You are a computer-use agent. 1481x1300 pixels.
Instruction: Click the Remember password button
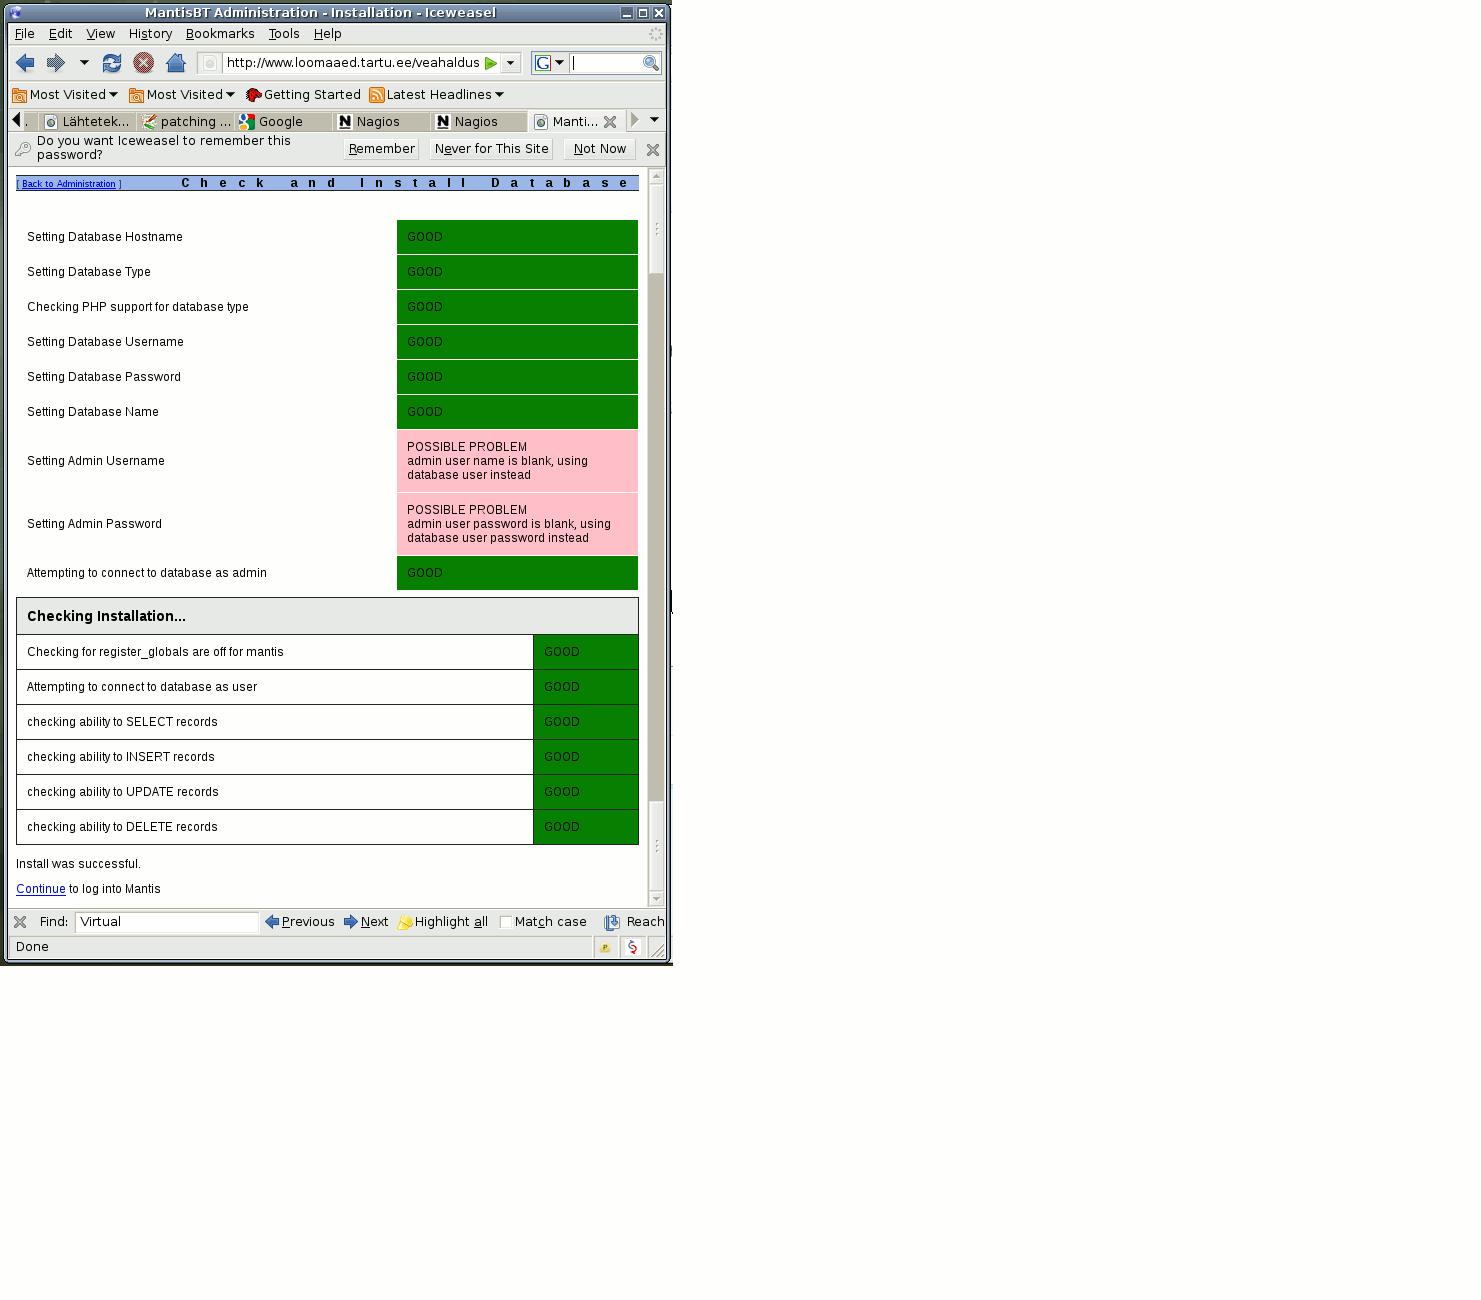[381, 149]
